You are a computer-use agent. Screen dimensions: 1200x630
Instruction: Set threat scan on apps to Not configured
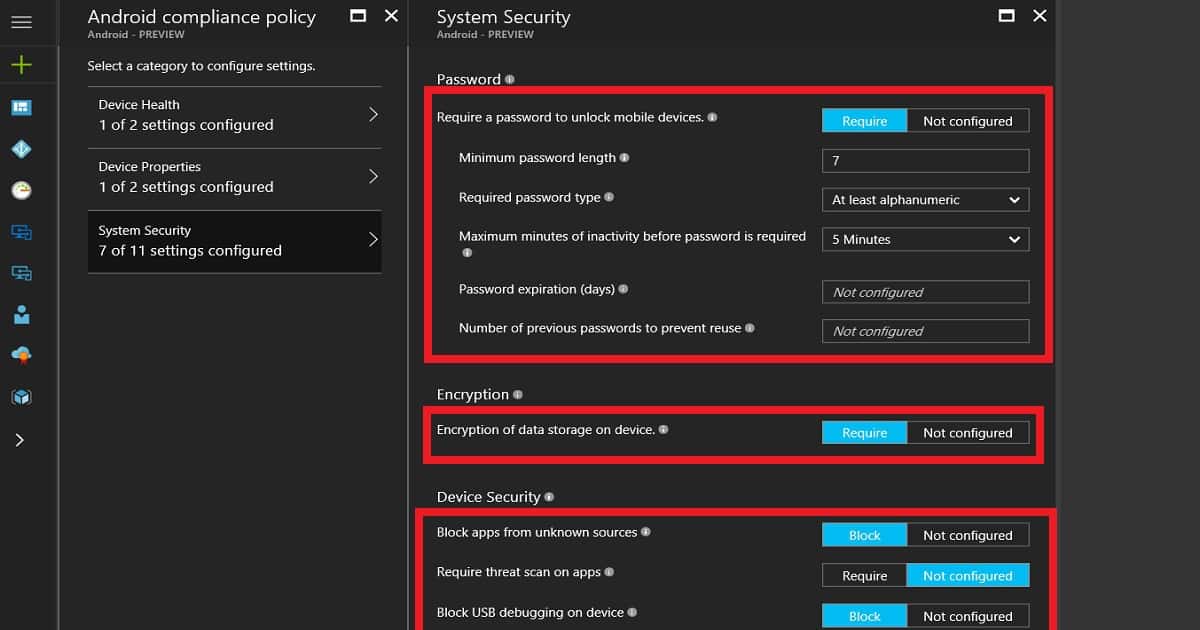[x=968, y=576]
